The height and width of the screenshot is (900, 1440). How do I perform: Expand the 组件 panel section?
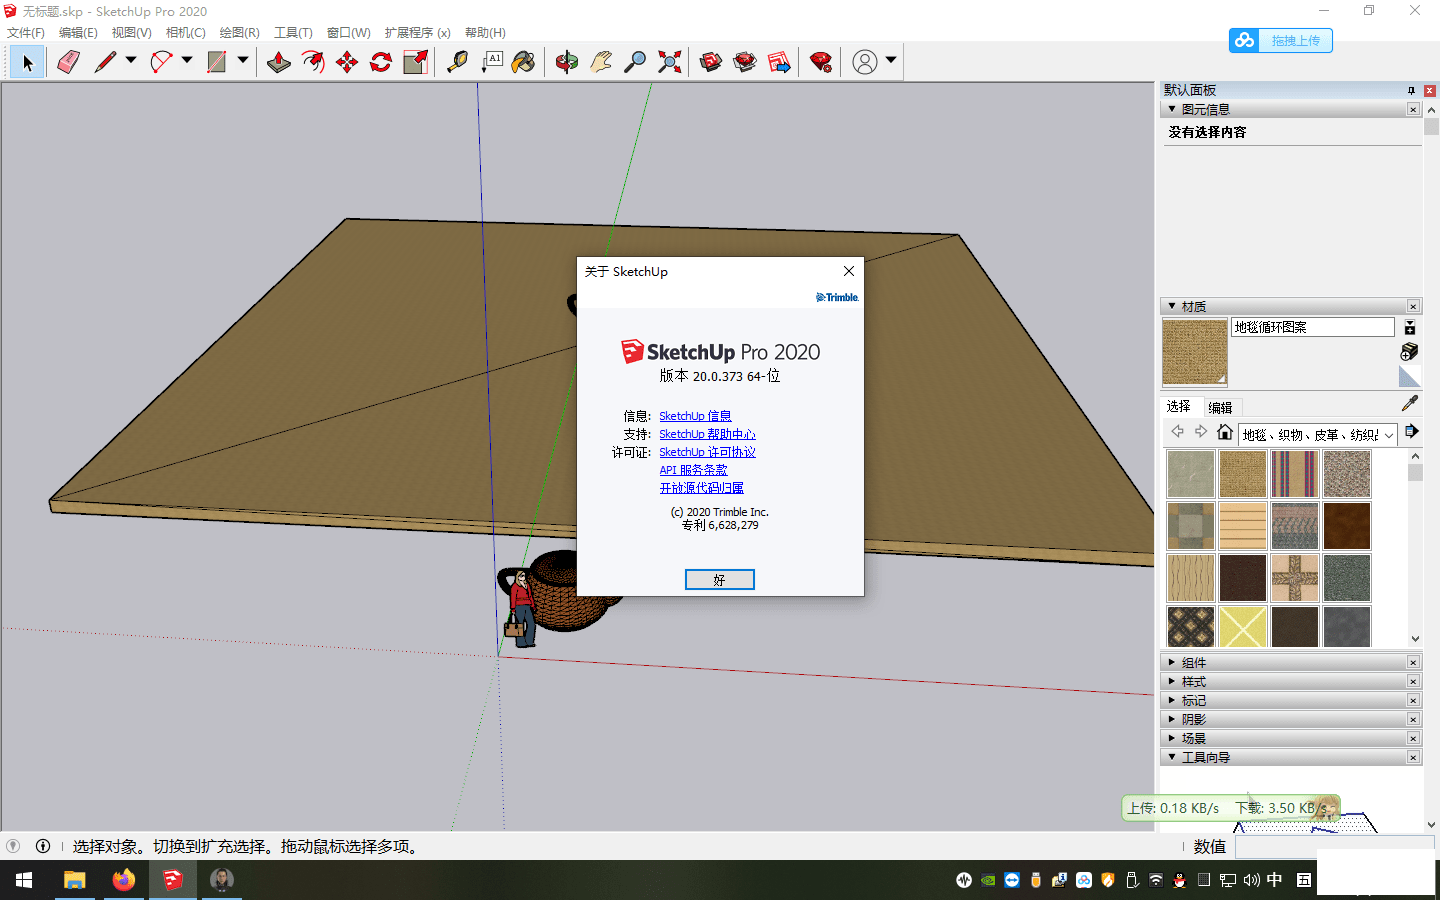1194,662
